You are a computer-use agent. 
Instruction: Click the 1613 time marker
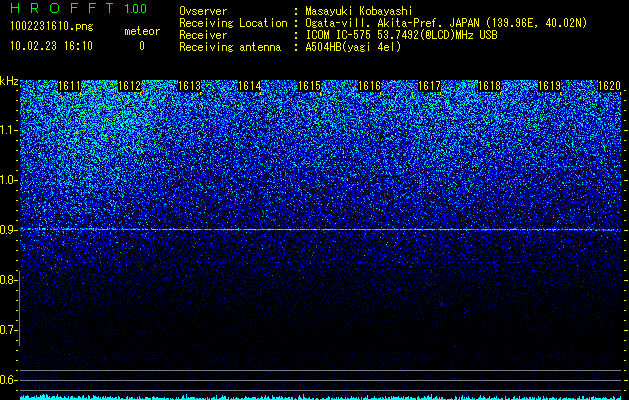coord(189,86)
